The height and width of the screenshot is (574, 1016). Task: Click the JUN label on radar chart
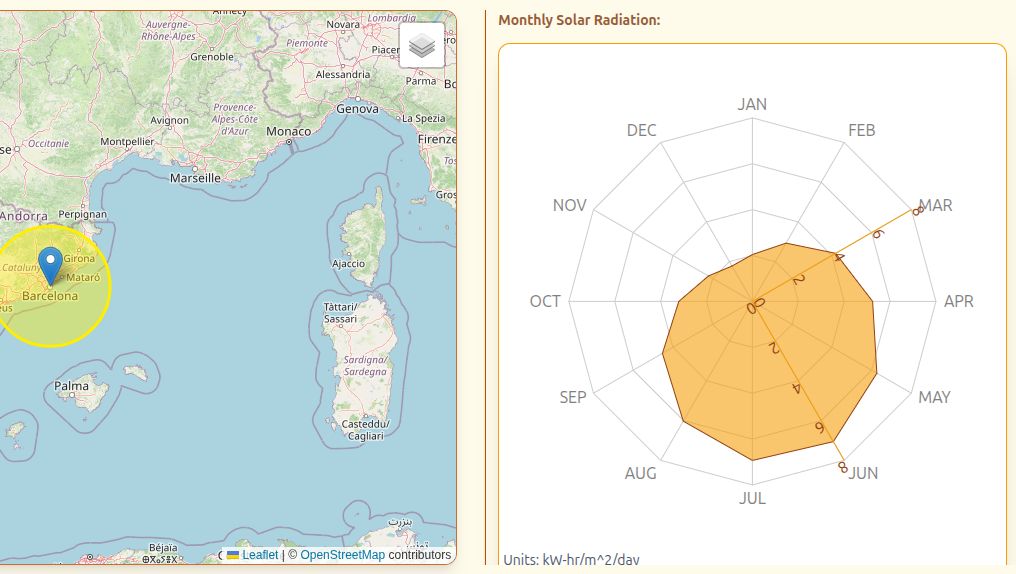[864, 473]
